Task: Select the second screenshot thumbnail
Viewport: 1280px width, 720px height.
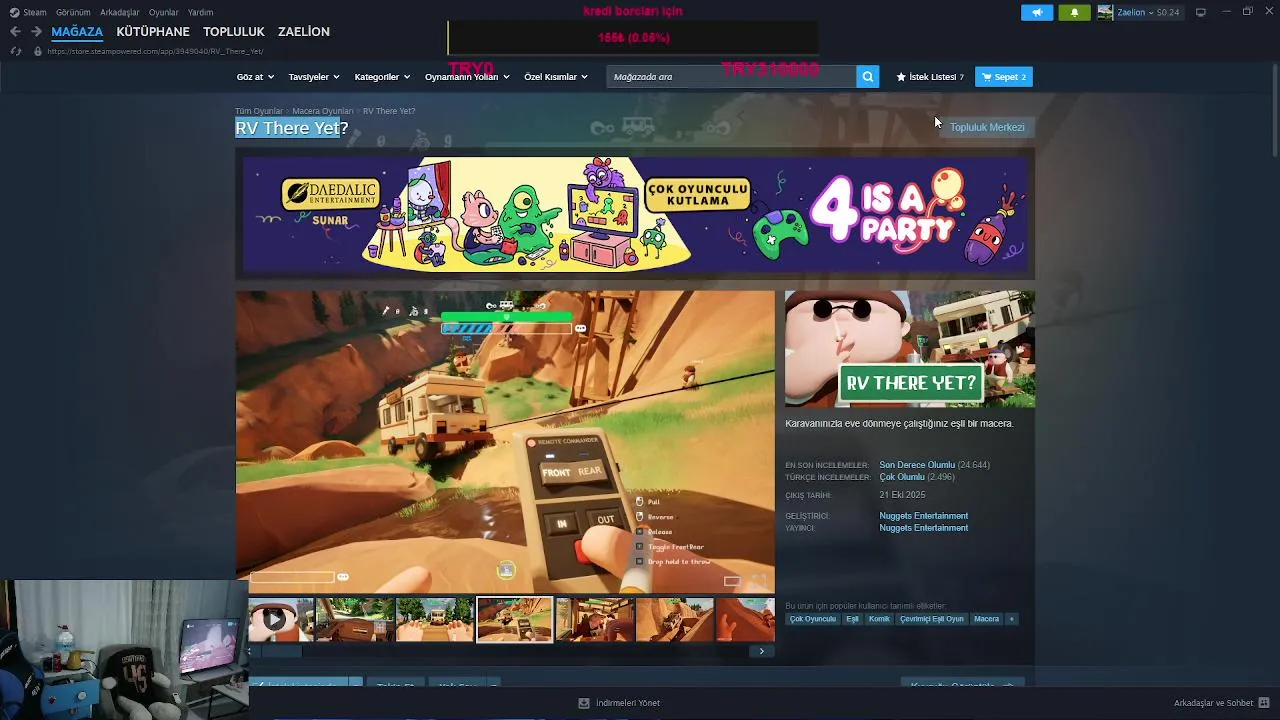Action: [x=355, y=619]
